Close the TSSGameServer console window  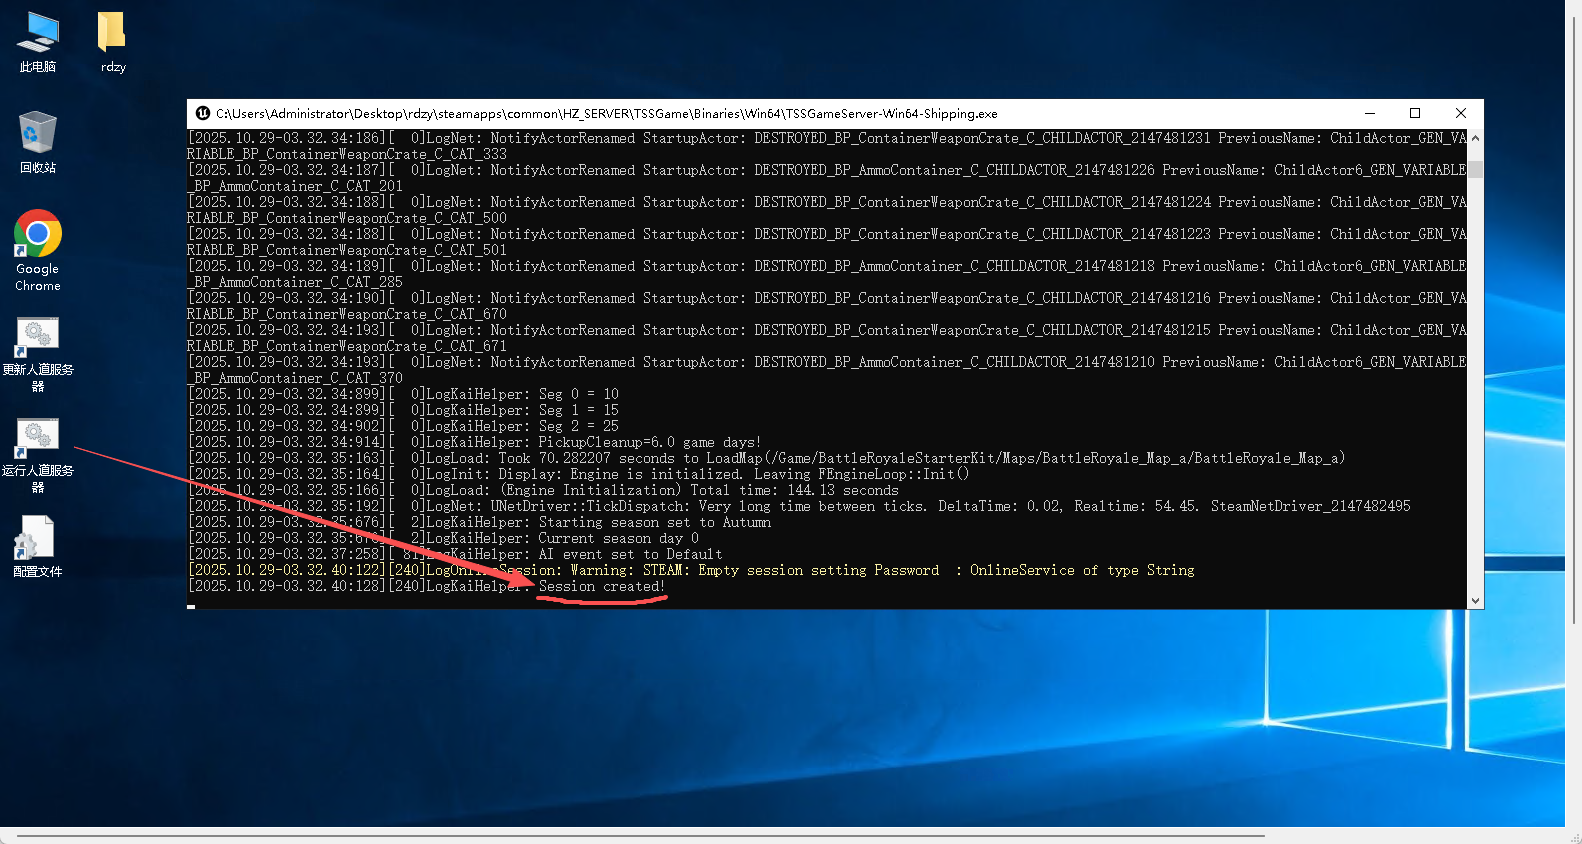click(x=1461, y=114)
